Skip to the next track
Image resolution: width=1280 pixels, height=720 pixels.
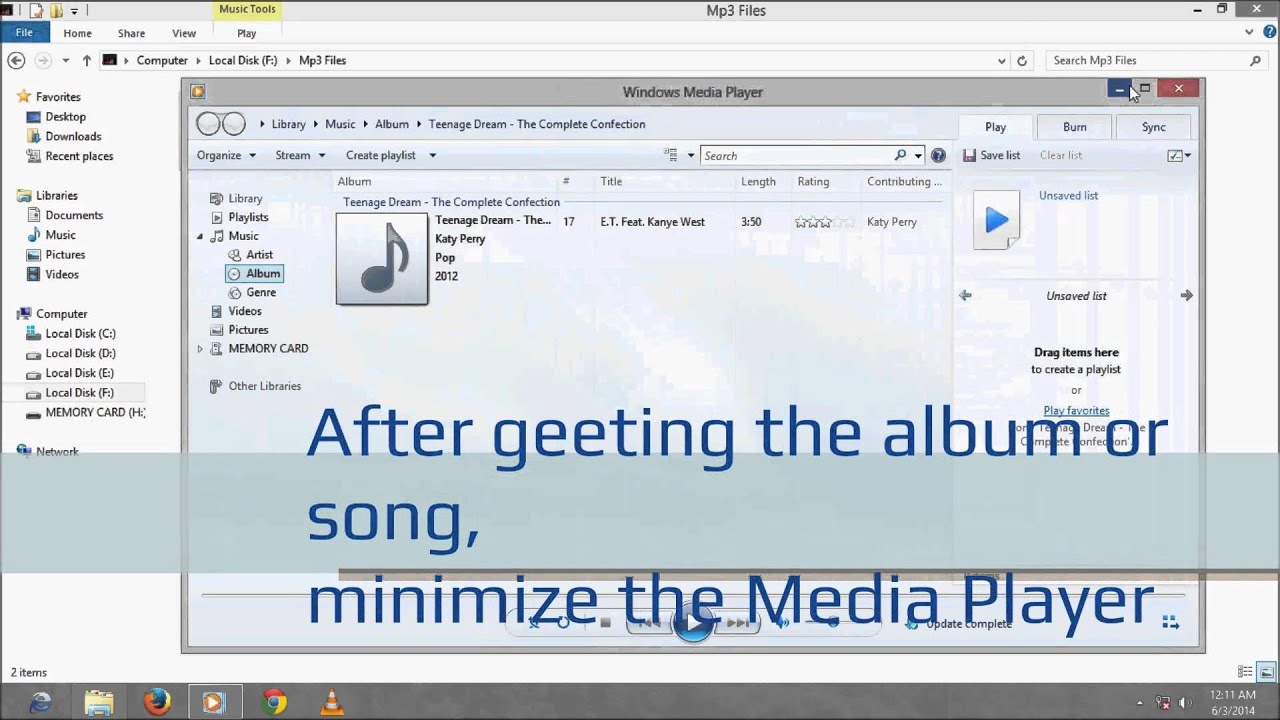click(737, 623)
